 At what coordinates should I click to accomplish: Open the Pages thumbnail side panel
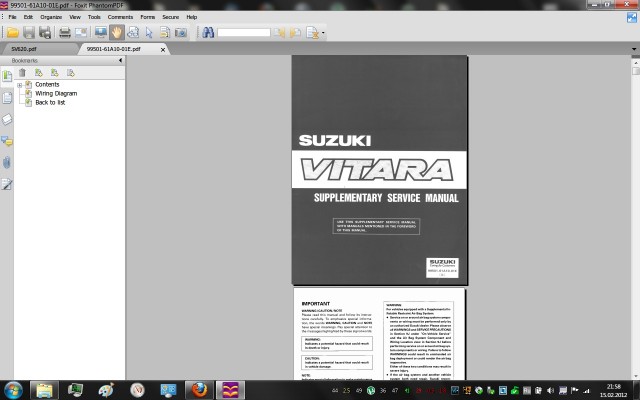(x=7, y=97)
